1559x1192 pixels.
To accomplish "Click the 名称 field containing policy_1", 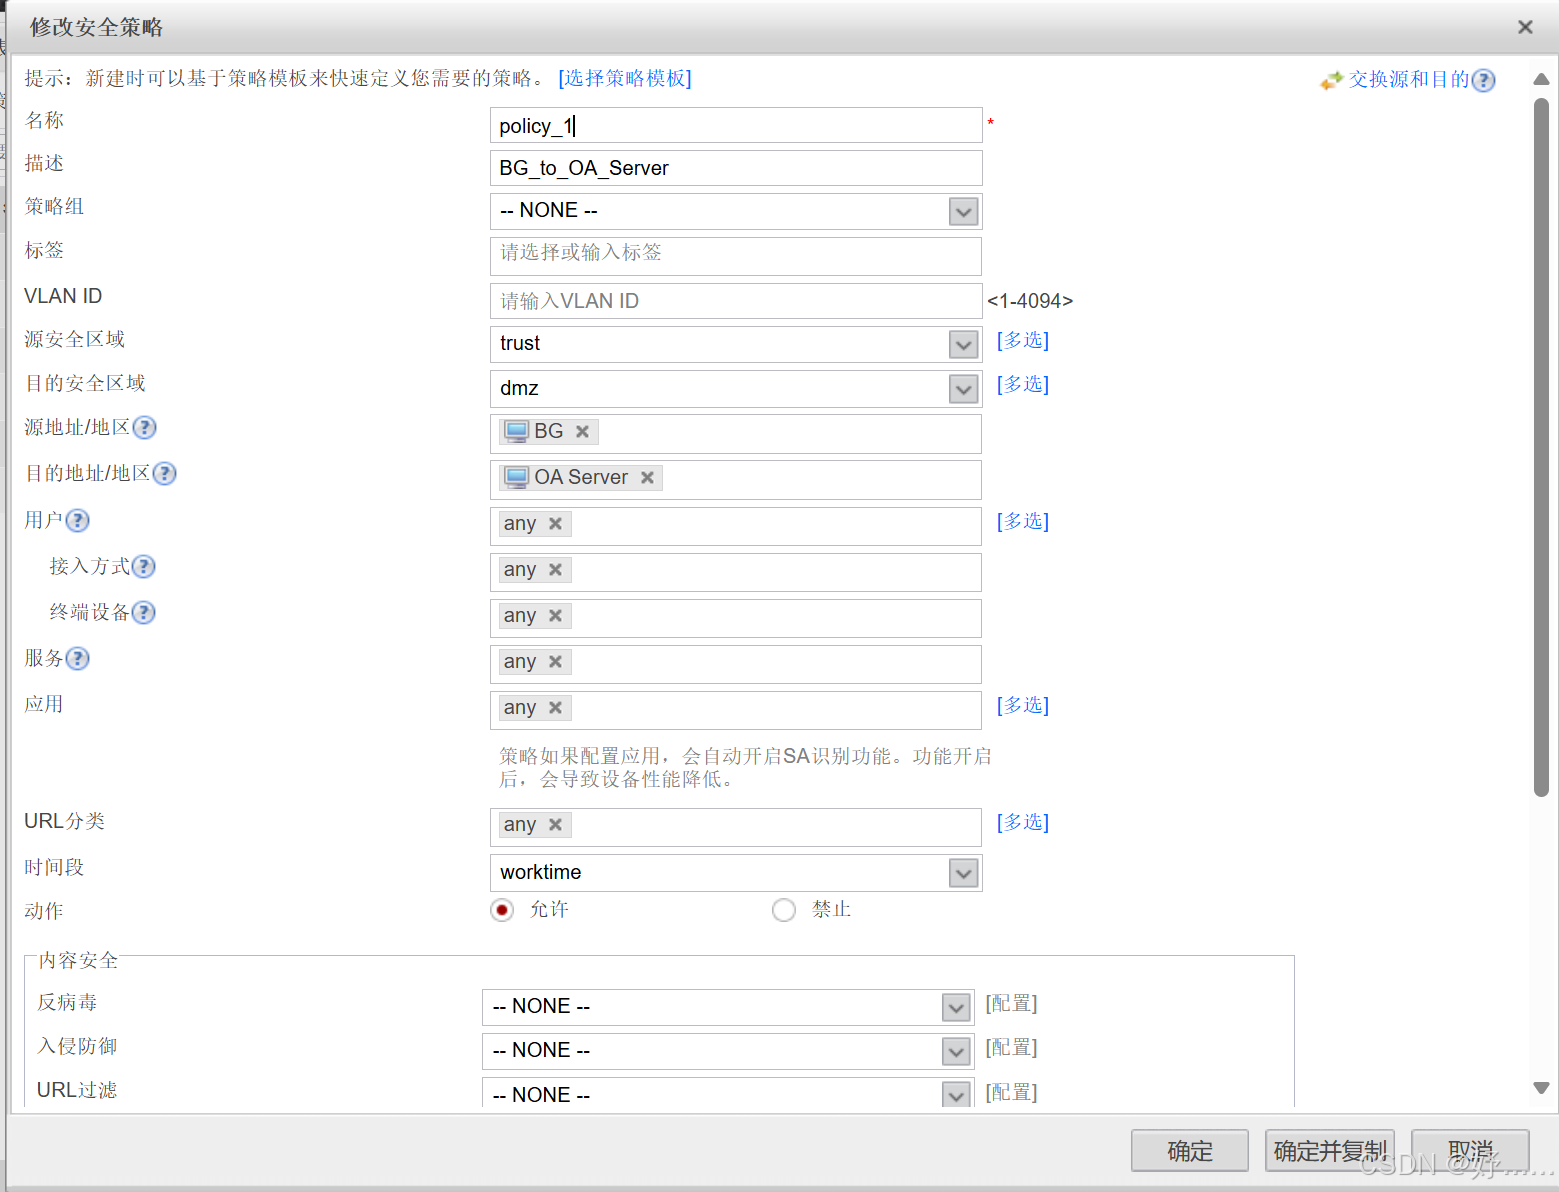I will click(x=736, y=126).
